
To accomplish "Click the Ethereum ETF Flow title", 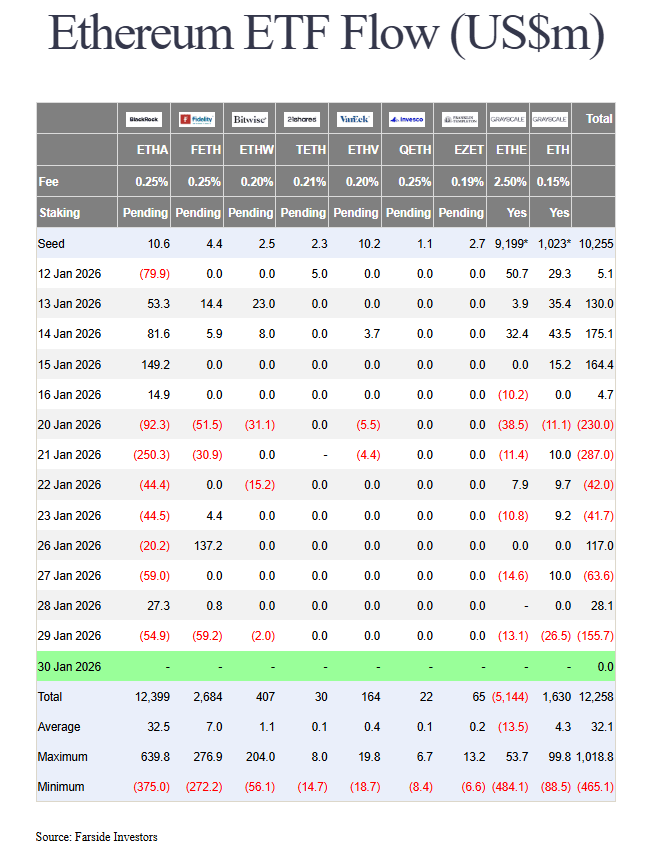I will [x=326, y=35].
